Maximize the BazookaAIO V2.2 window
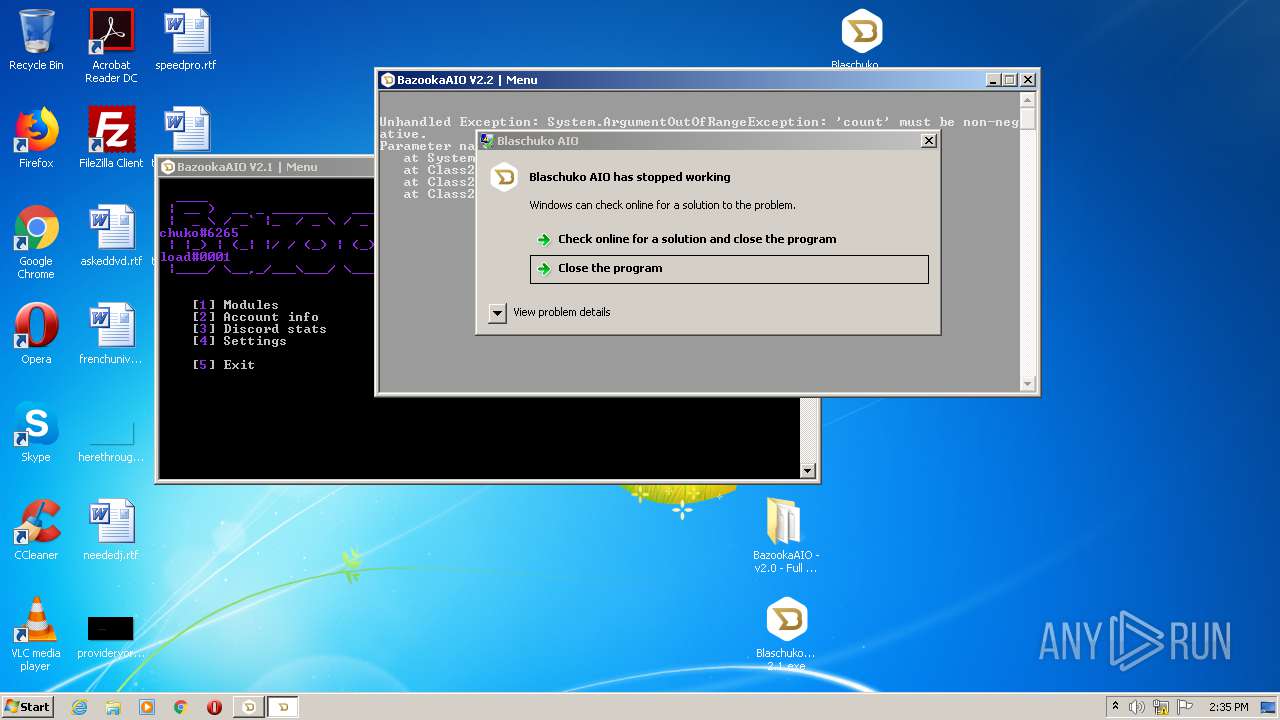Screen dimensions: 1280x720 tap(1009, 80)
